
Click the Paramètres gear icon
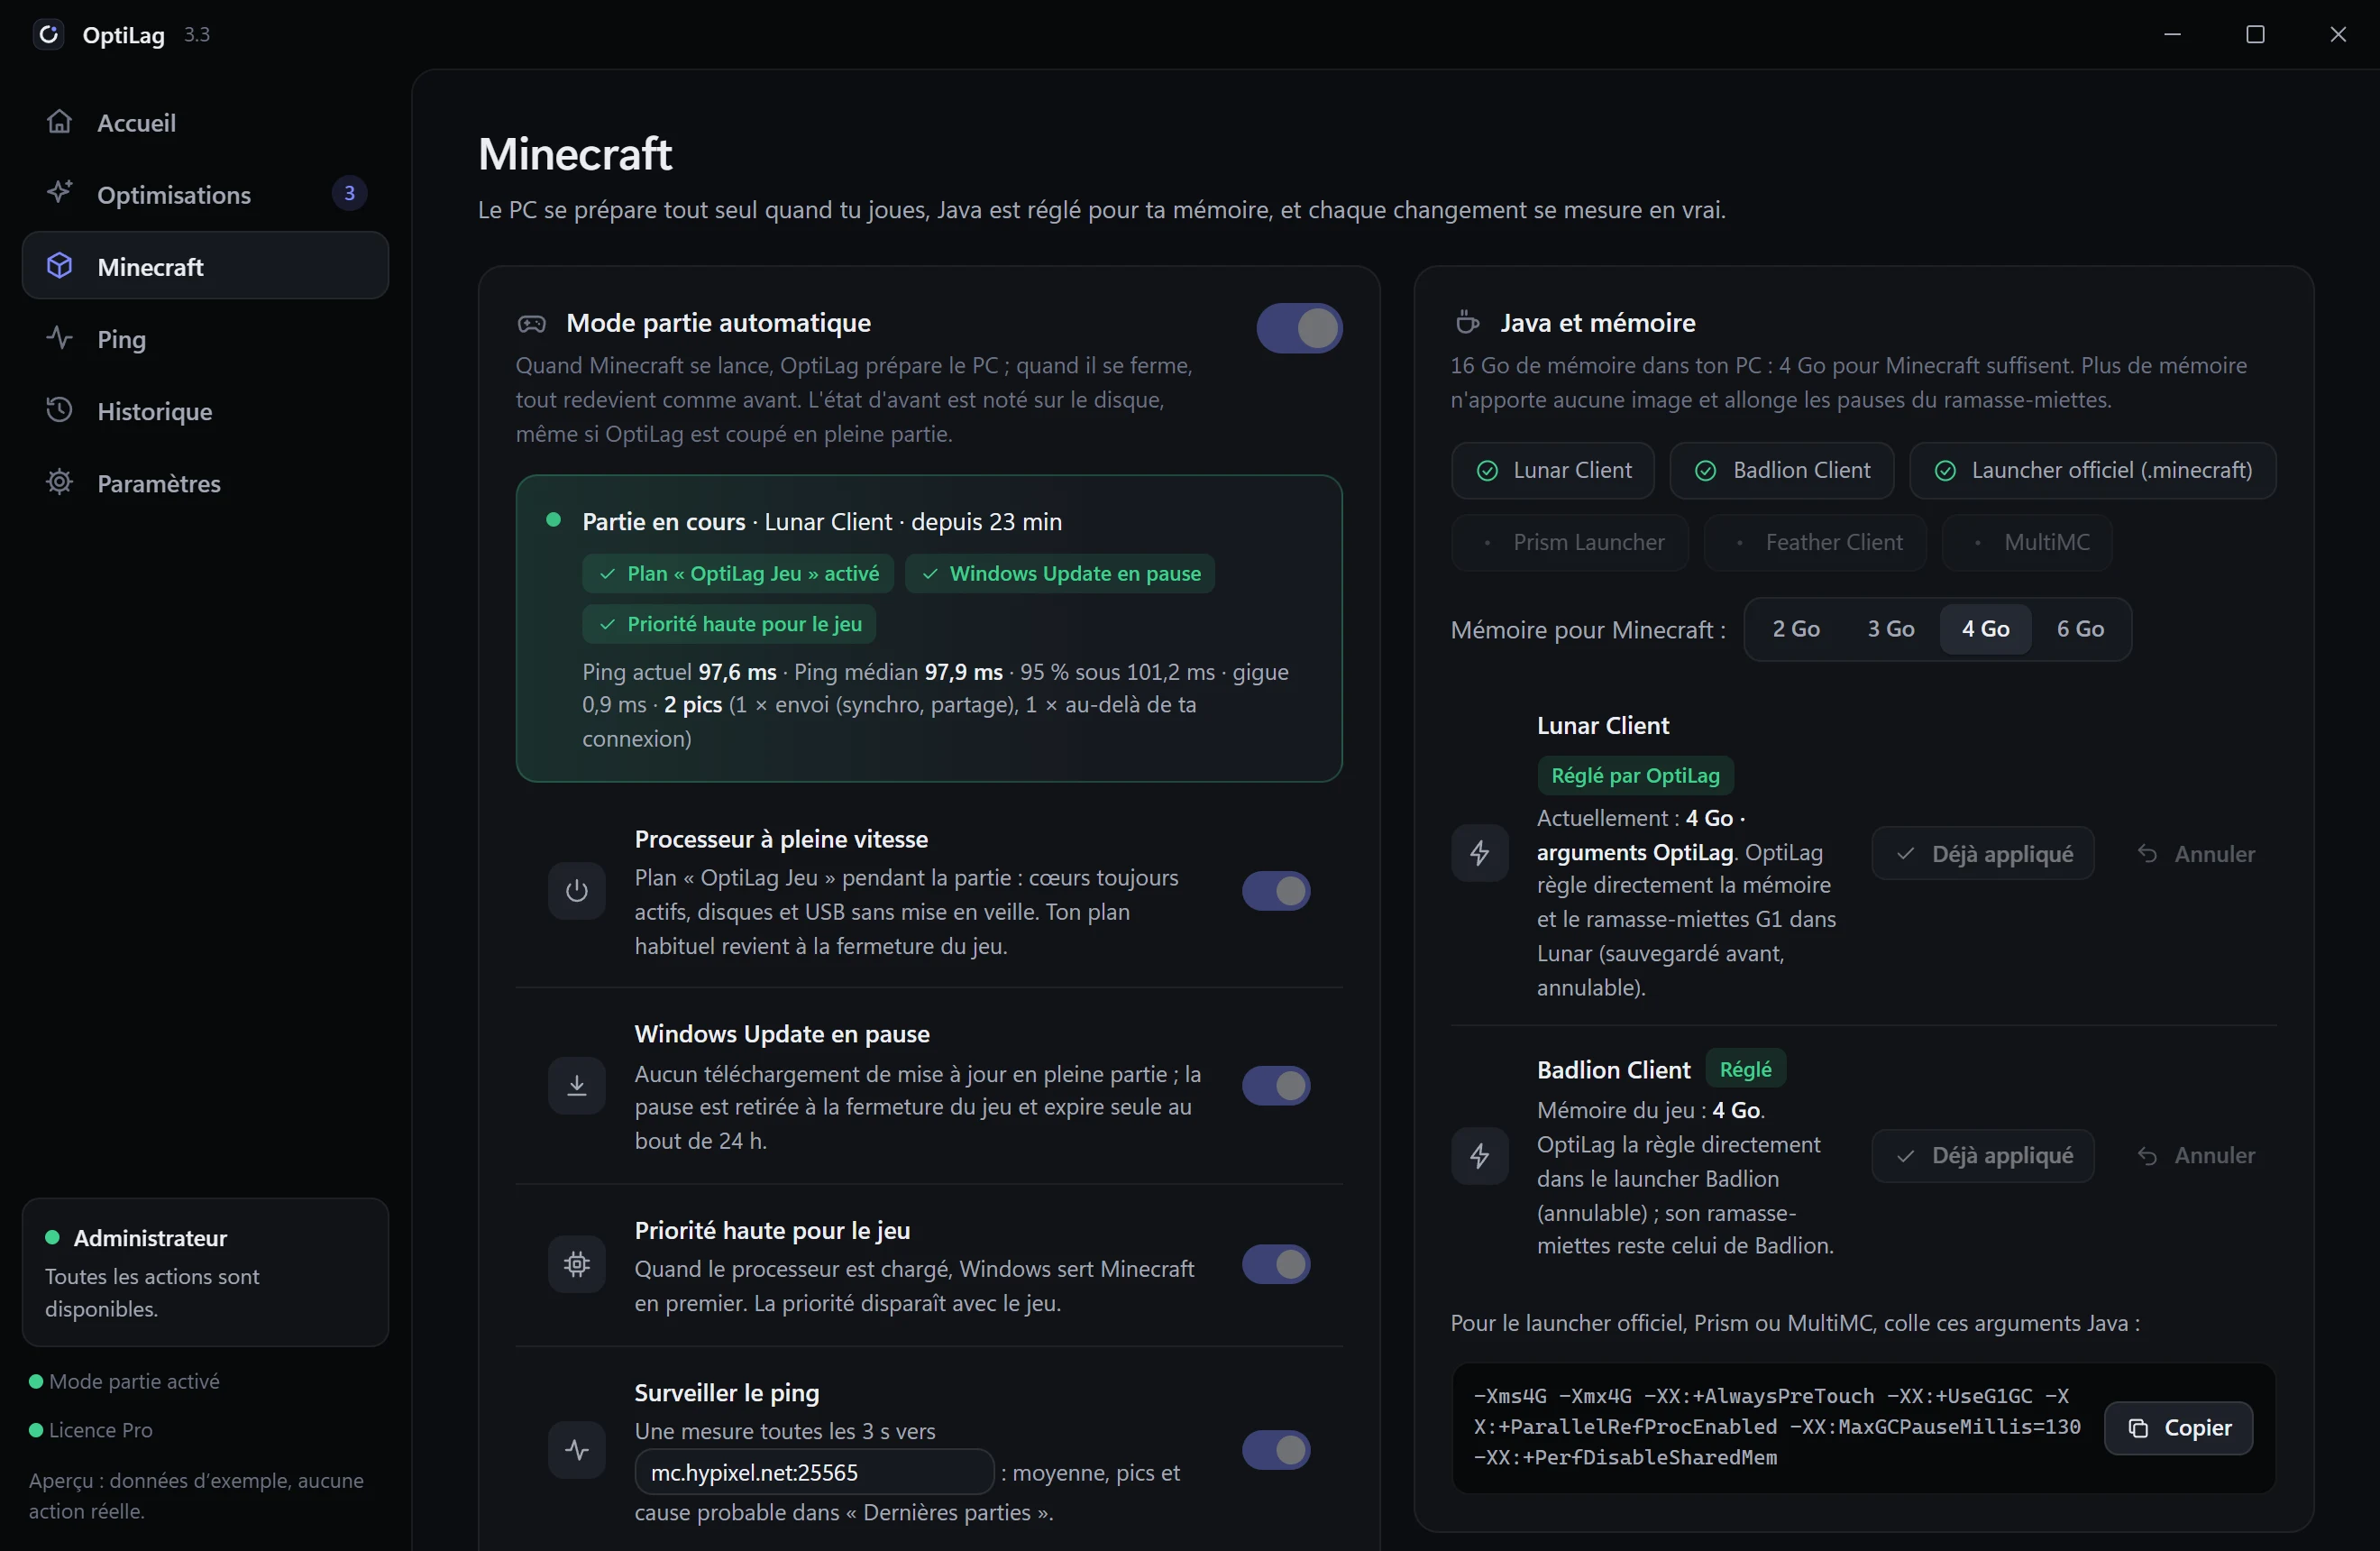60,482
